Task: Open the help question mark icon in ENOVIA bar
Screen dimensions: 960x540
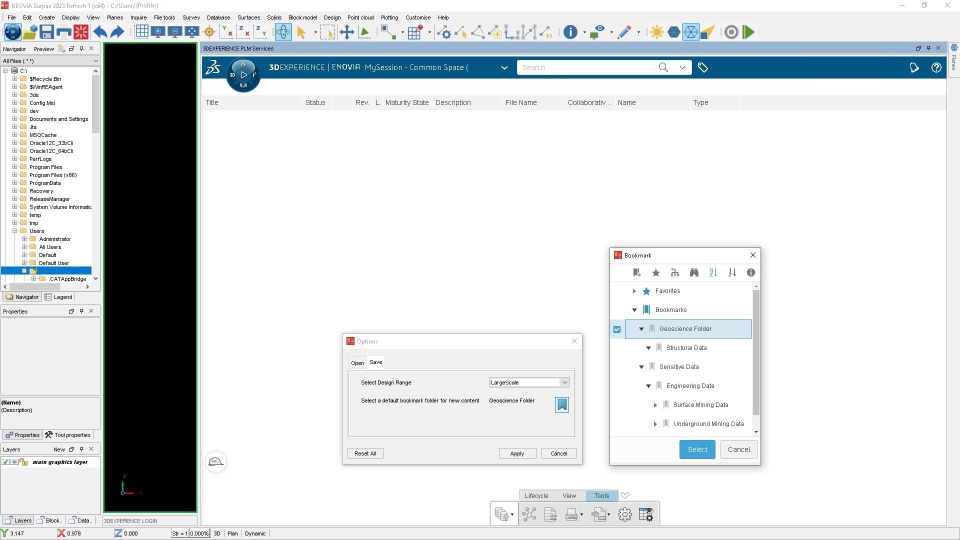Action: pos(936,67)
